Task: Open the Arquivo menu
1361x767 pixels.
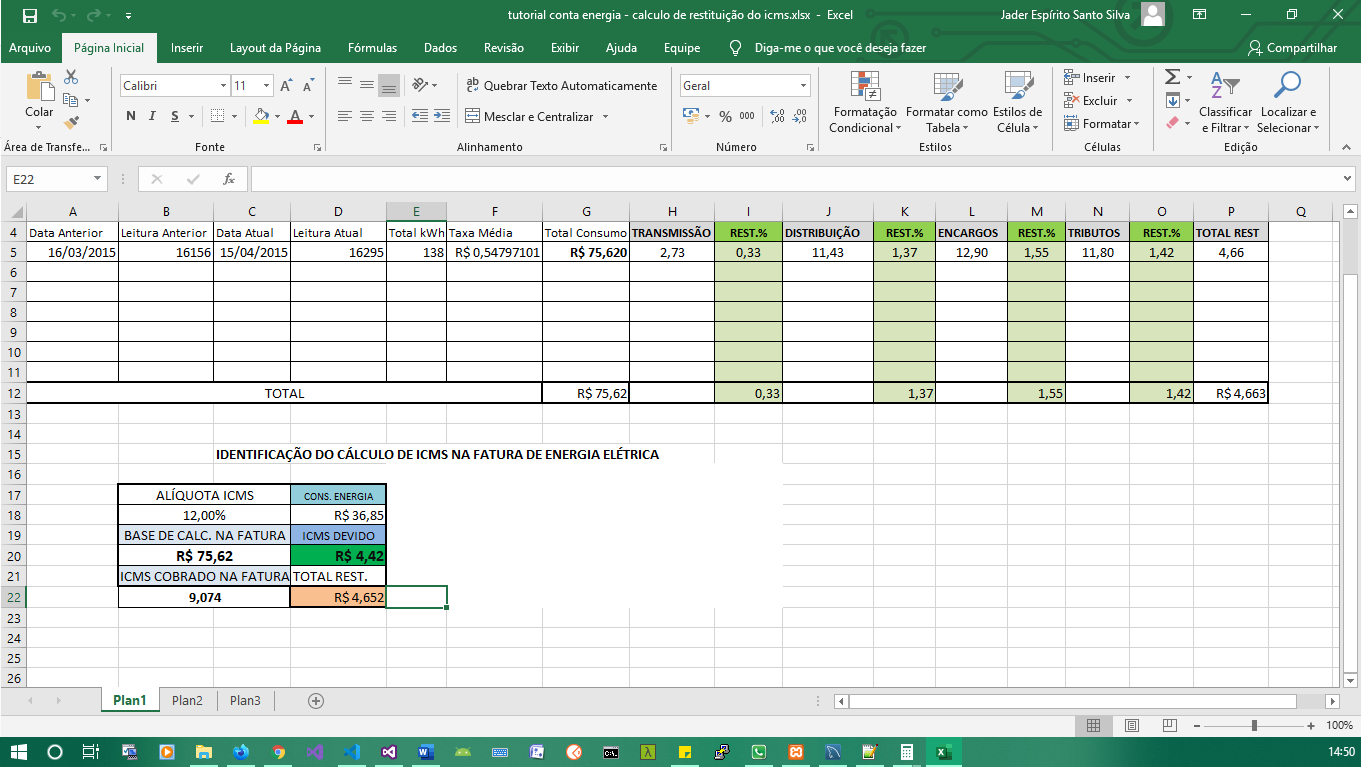Action: 31,47
